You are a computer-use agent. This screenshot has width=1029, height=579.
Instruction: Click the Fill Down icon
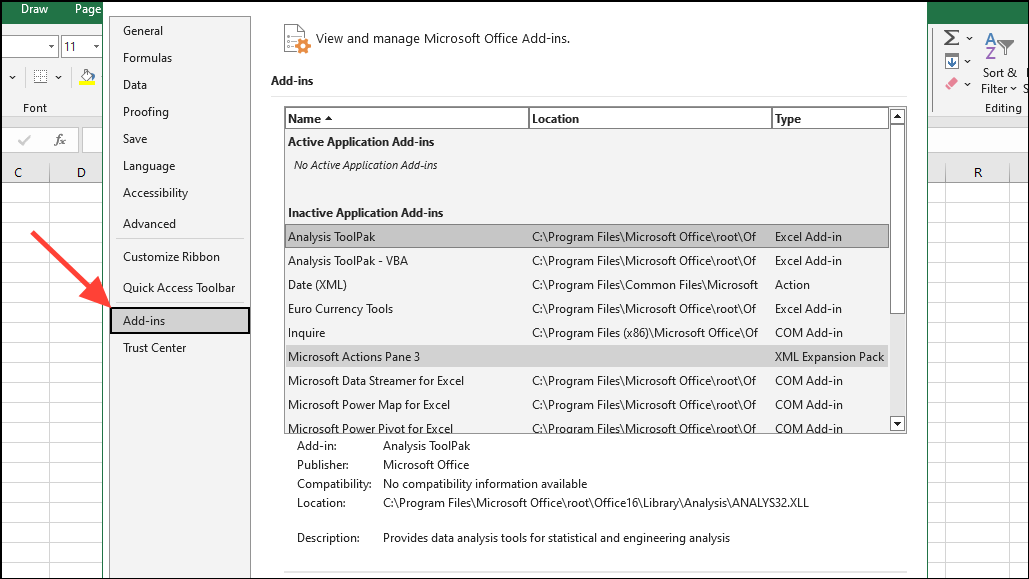pyautogui.click(x=952, y=61)
